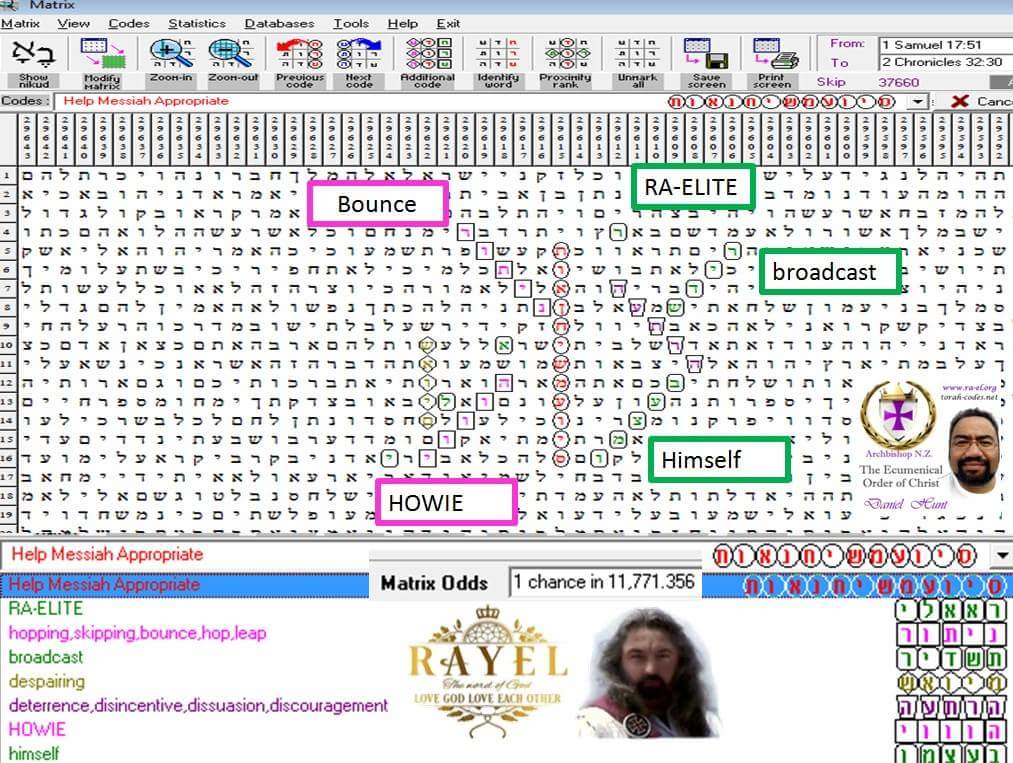Open the Databases menu
This screenshot has height=763, width=1013.
(279, 23)
